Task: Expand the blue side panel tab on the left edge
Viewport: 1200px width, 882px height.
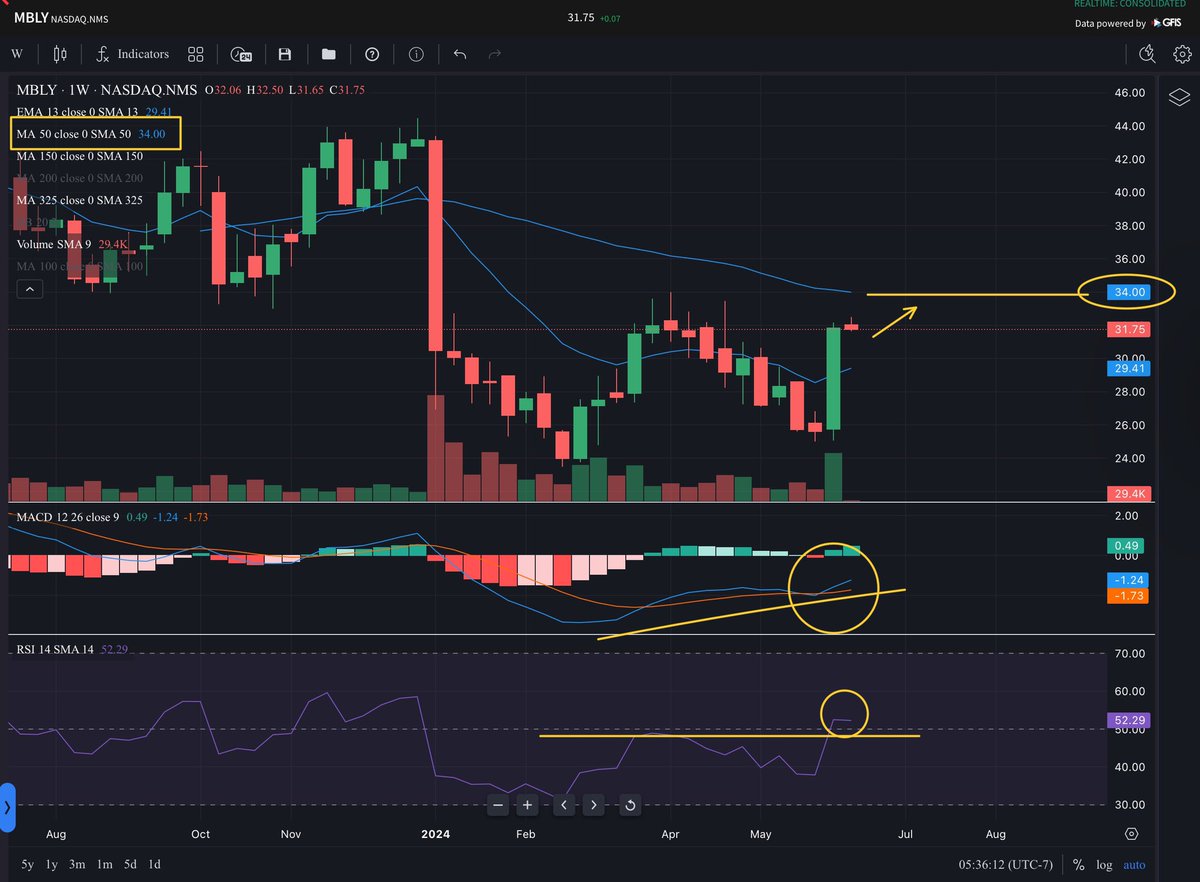Action: click(7, 806)
